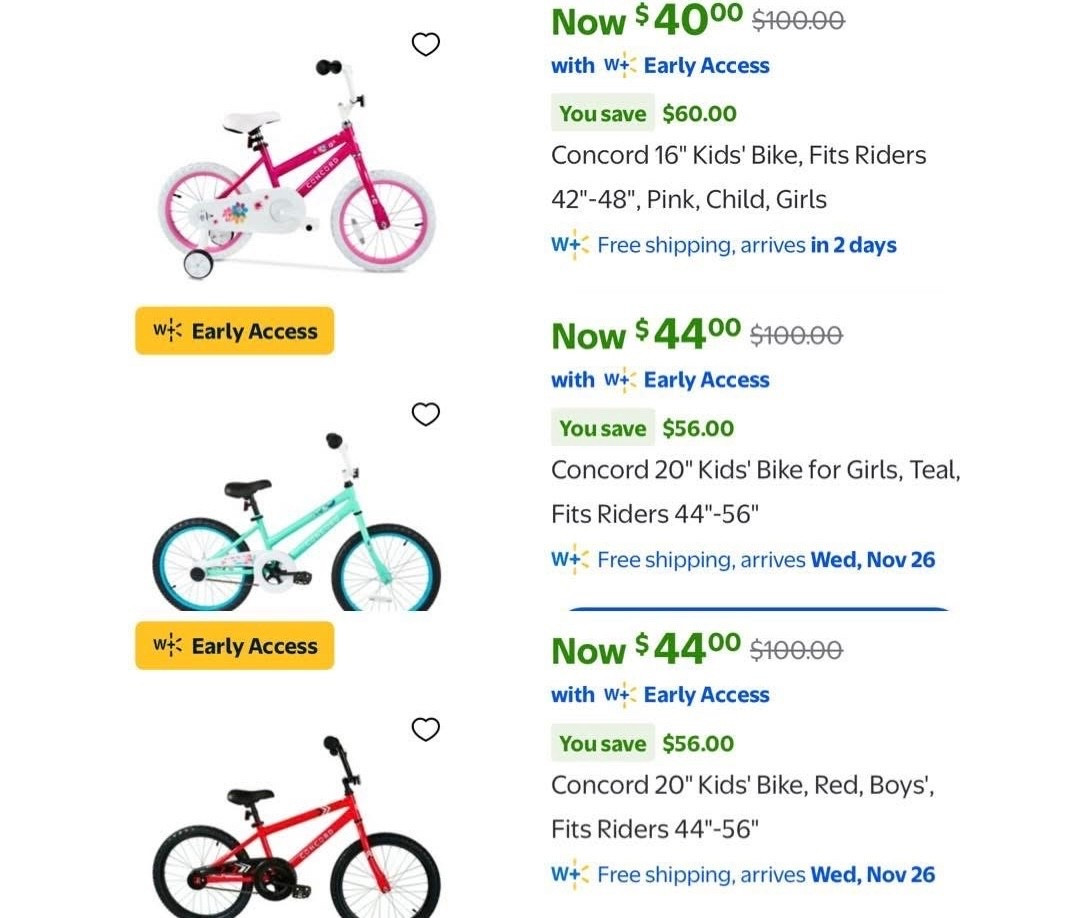The height and width of the screenshot is (918, 1080).
Task: Open the Concord 20" Girls Teal bike title
Action: (755, 491)
